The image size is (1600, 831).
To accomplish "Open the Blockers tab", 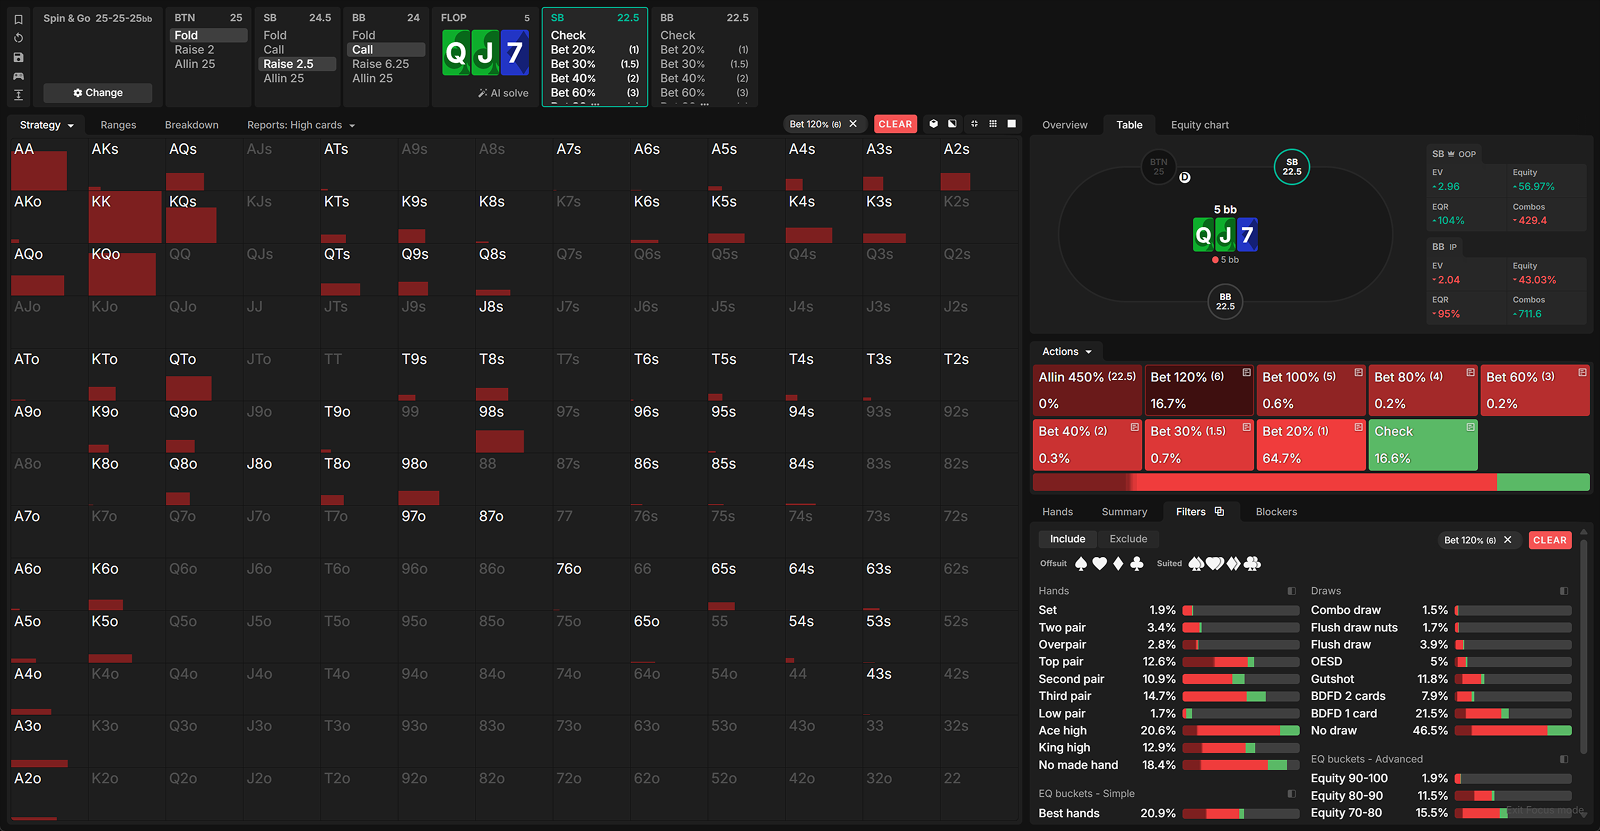I will (x=1276, y=512).
